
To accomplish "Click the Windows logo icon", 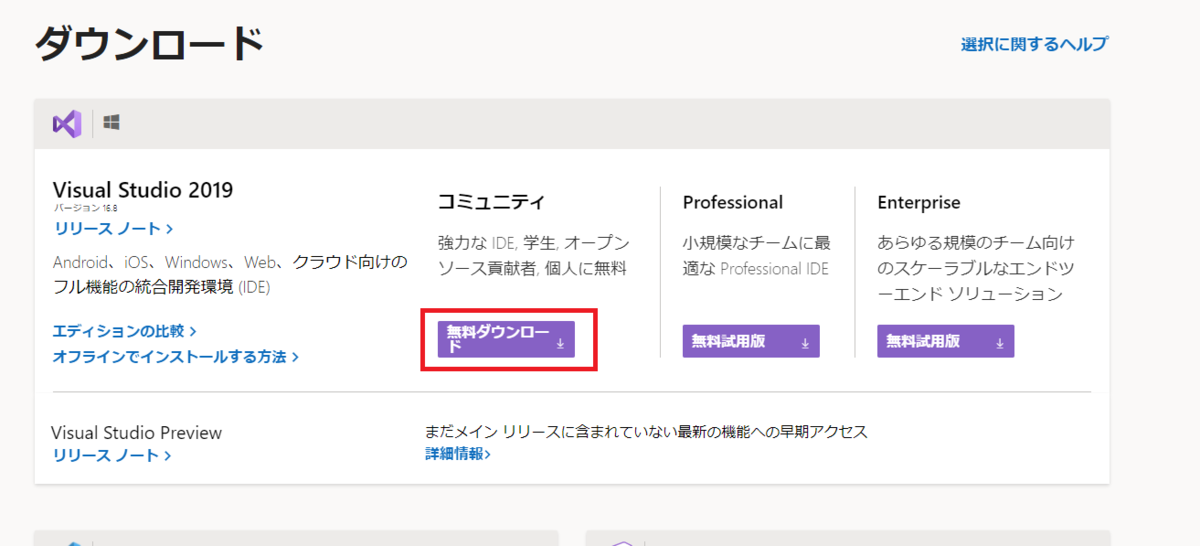I will coord(112,123).
